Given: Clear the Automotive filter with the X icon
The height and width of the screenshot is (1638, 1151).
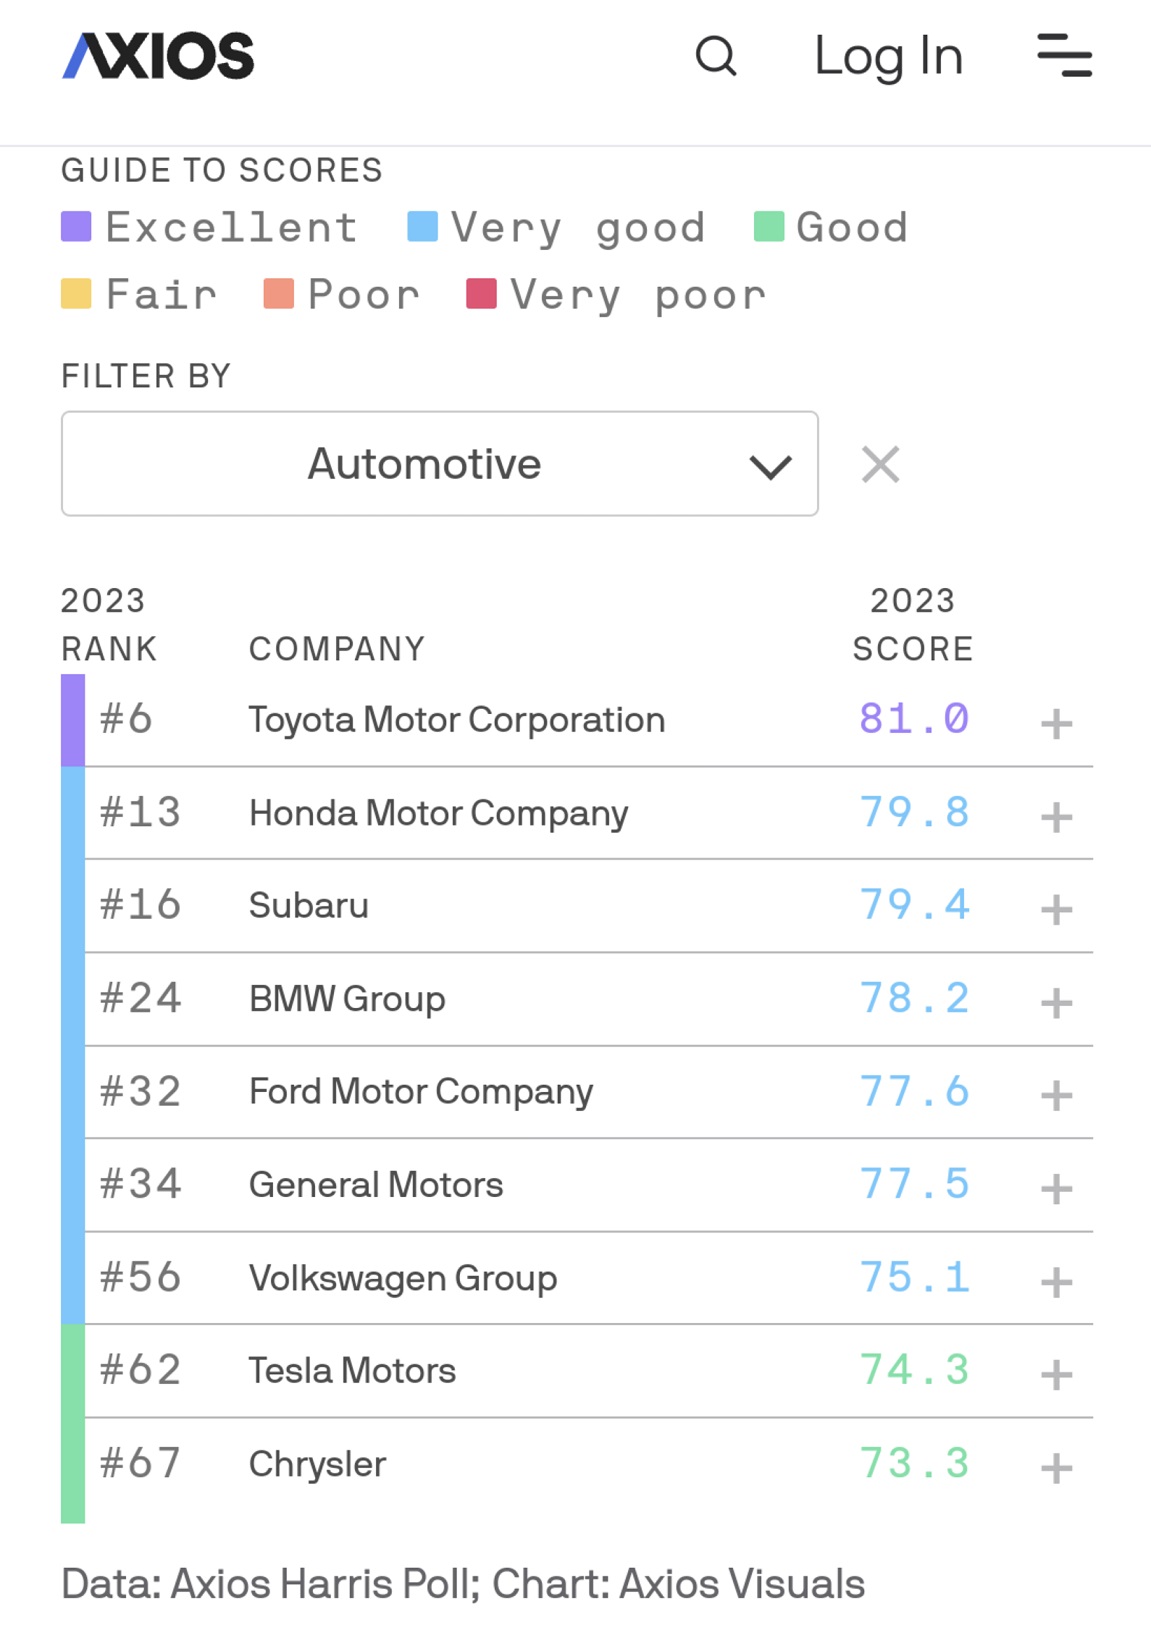Looking at the screenshot, I should pyautogui.click(x=881, y=464).
